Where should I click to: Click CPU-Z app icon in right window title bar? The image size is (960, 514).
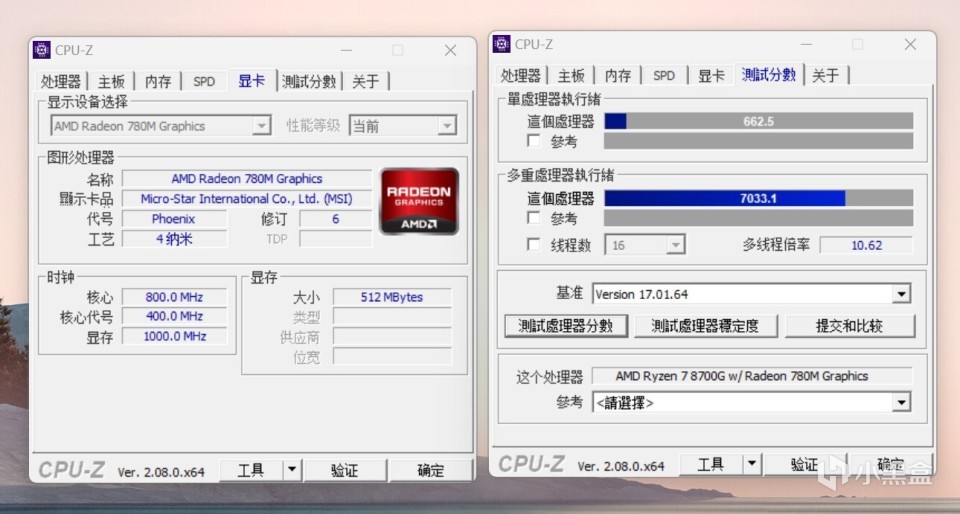pos(501,44)
